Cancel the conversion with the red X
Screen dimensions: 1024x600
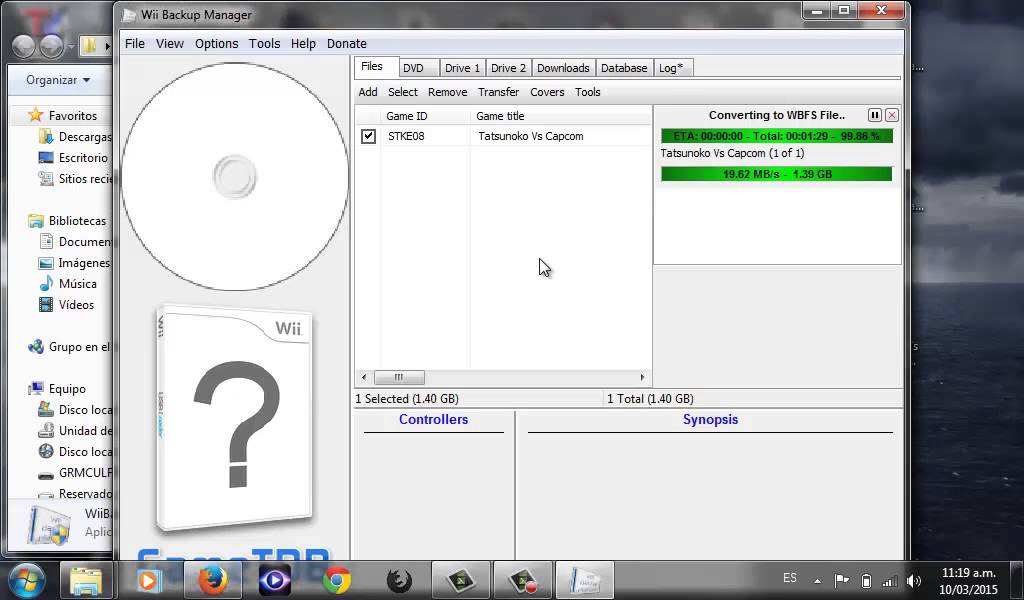891,115
